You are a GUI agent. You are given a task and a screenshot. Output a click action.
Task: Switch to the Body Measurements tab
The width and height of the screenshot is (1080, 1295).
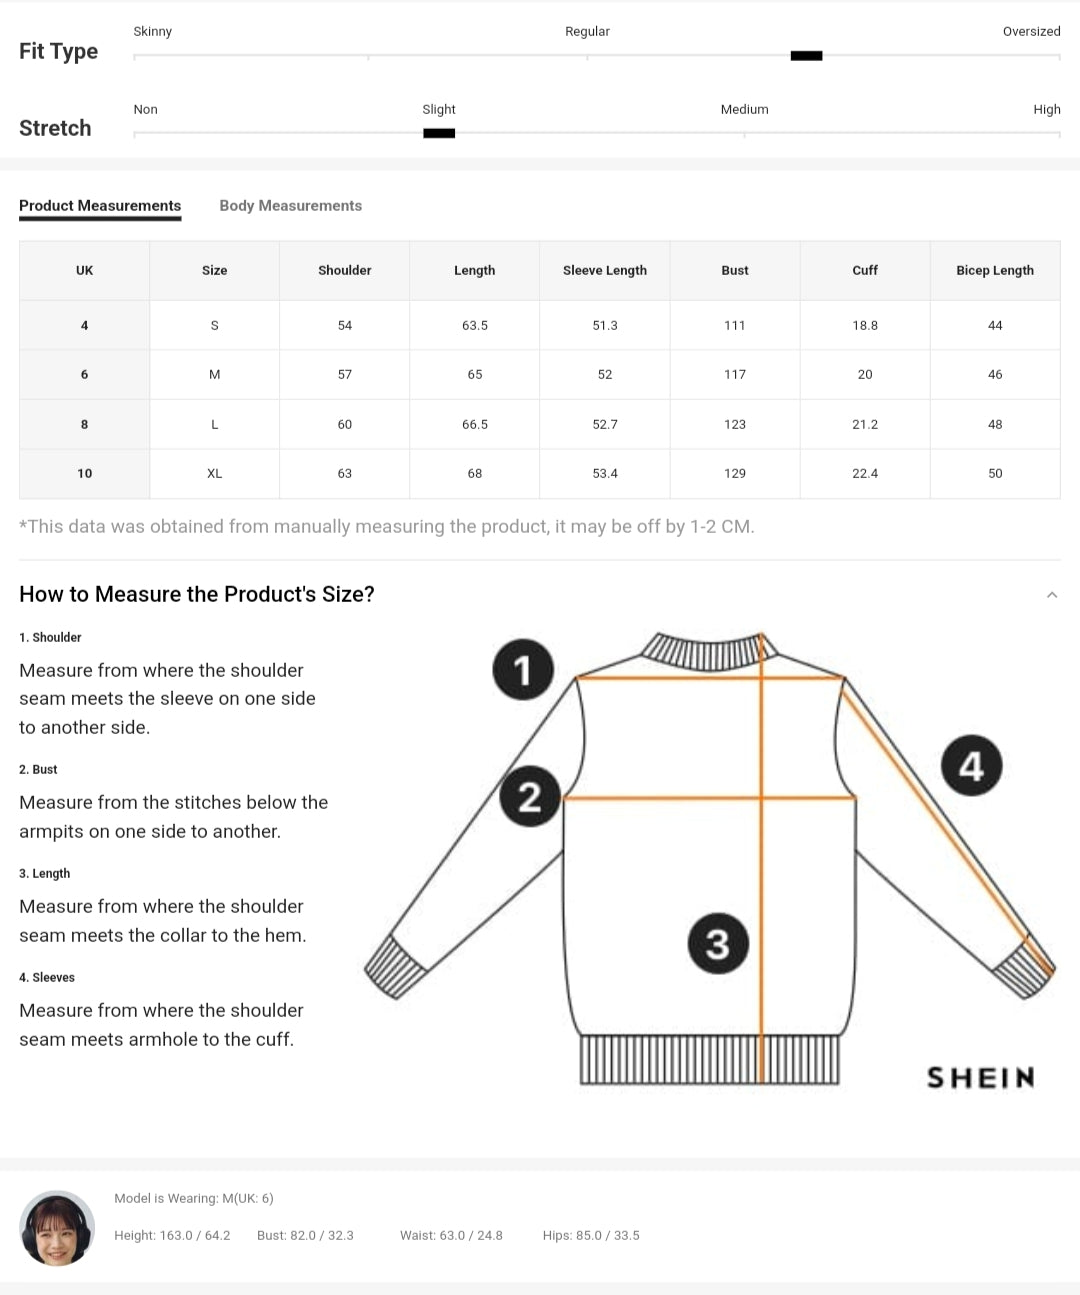point(290,206)
